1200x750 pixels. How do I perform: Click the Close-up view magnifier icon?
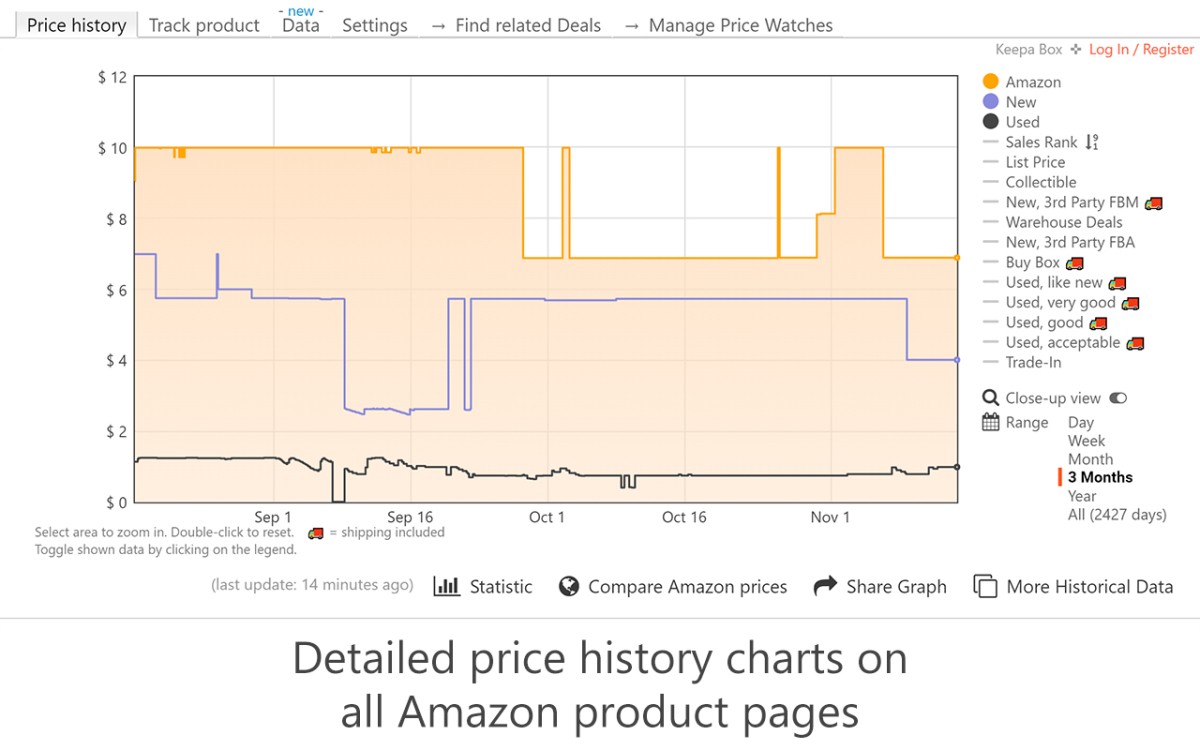pos(991,398)
